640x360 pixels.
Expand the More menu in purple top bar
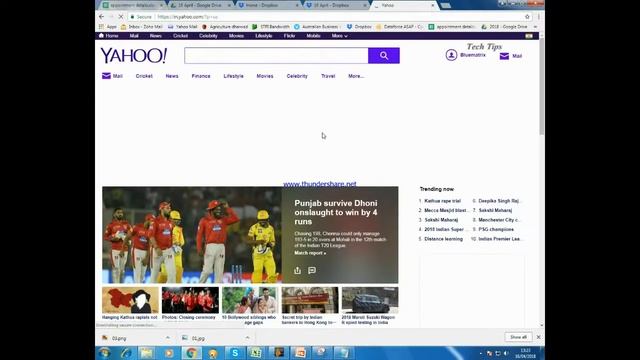tap(339, 36)
